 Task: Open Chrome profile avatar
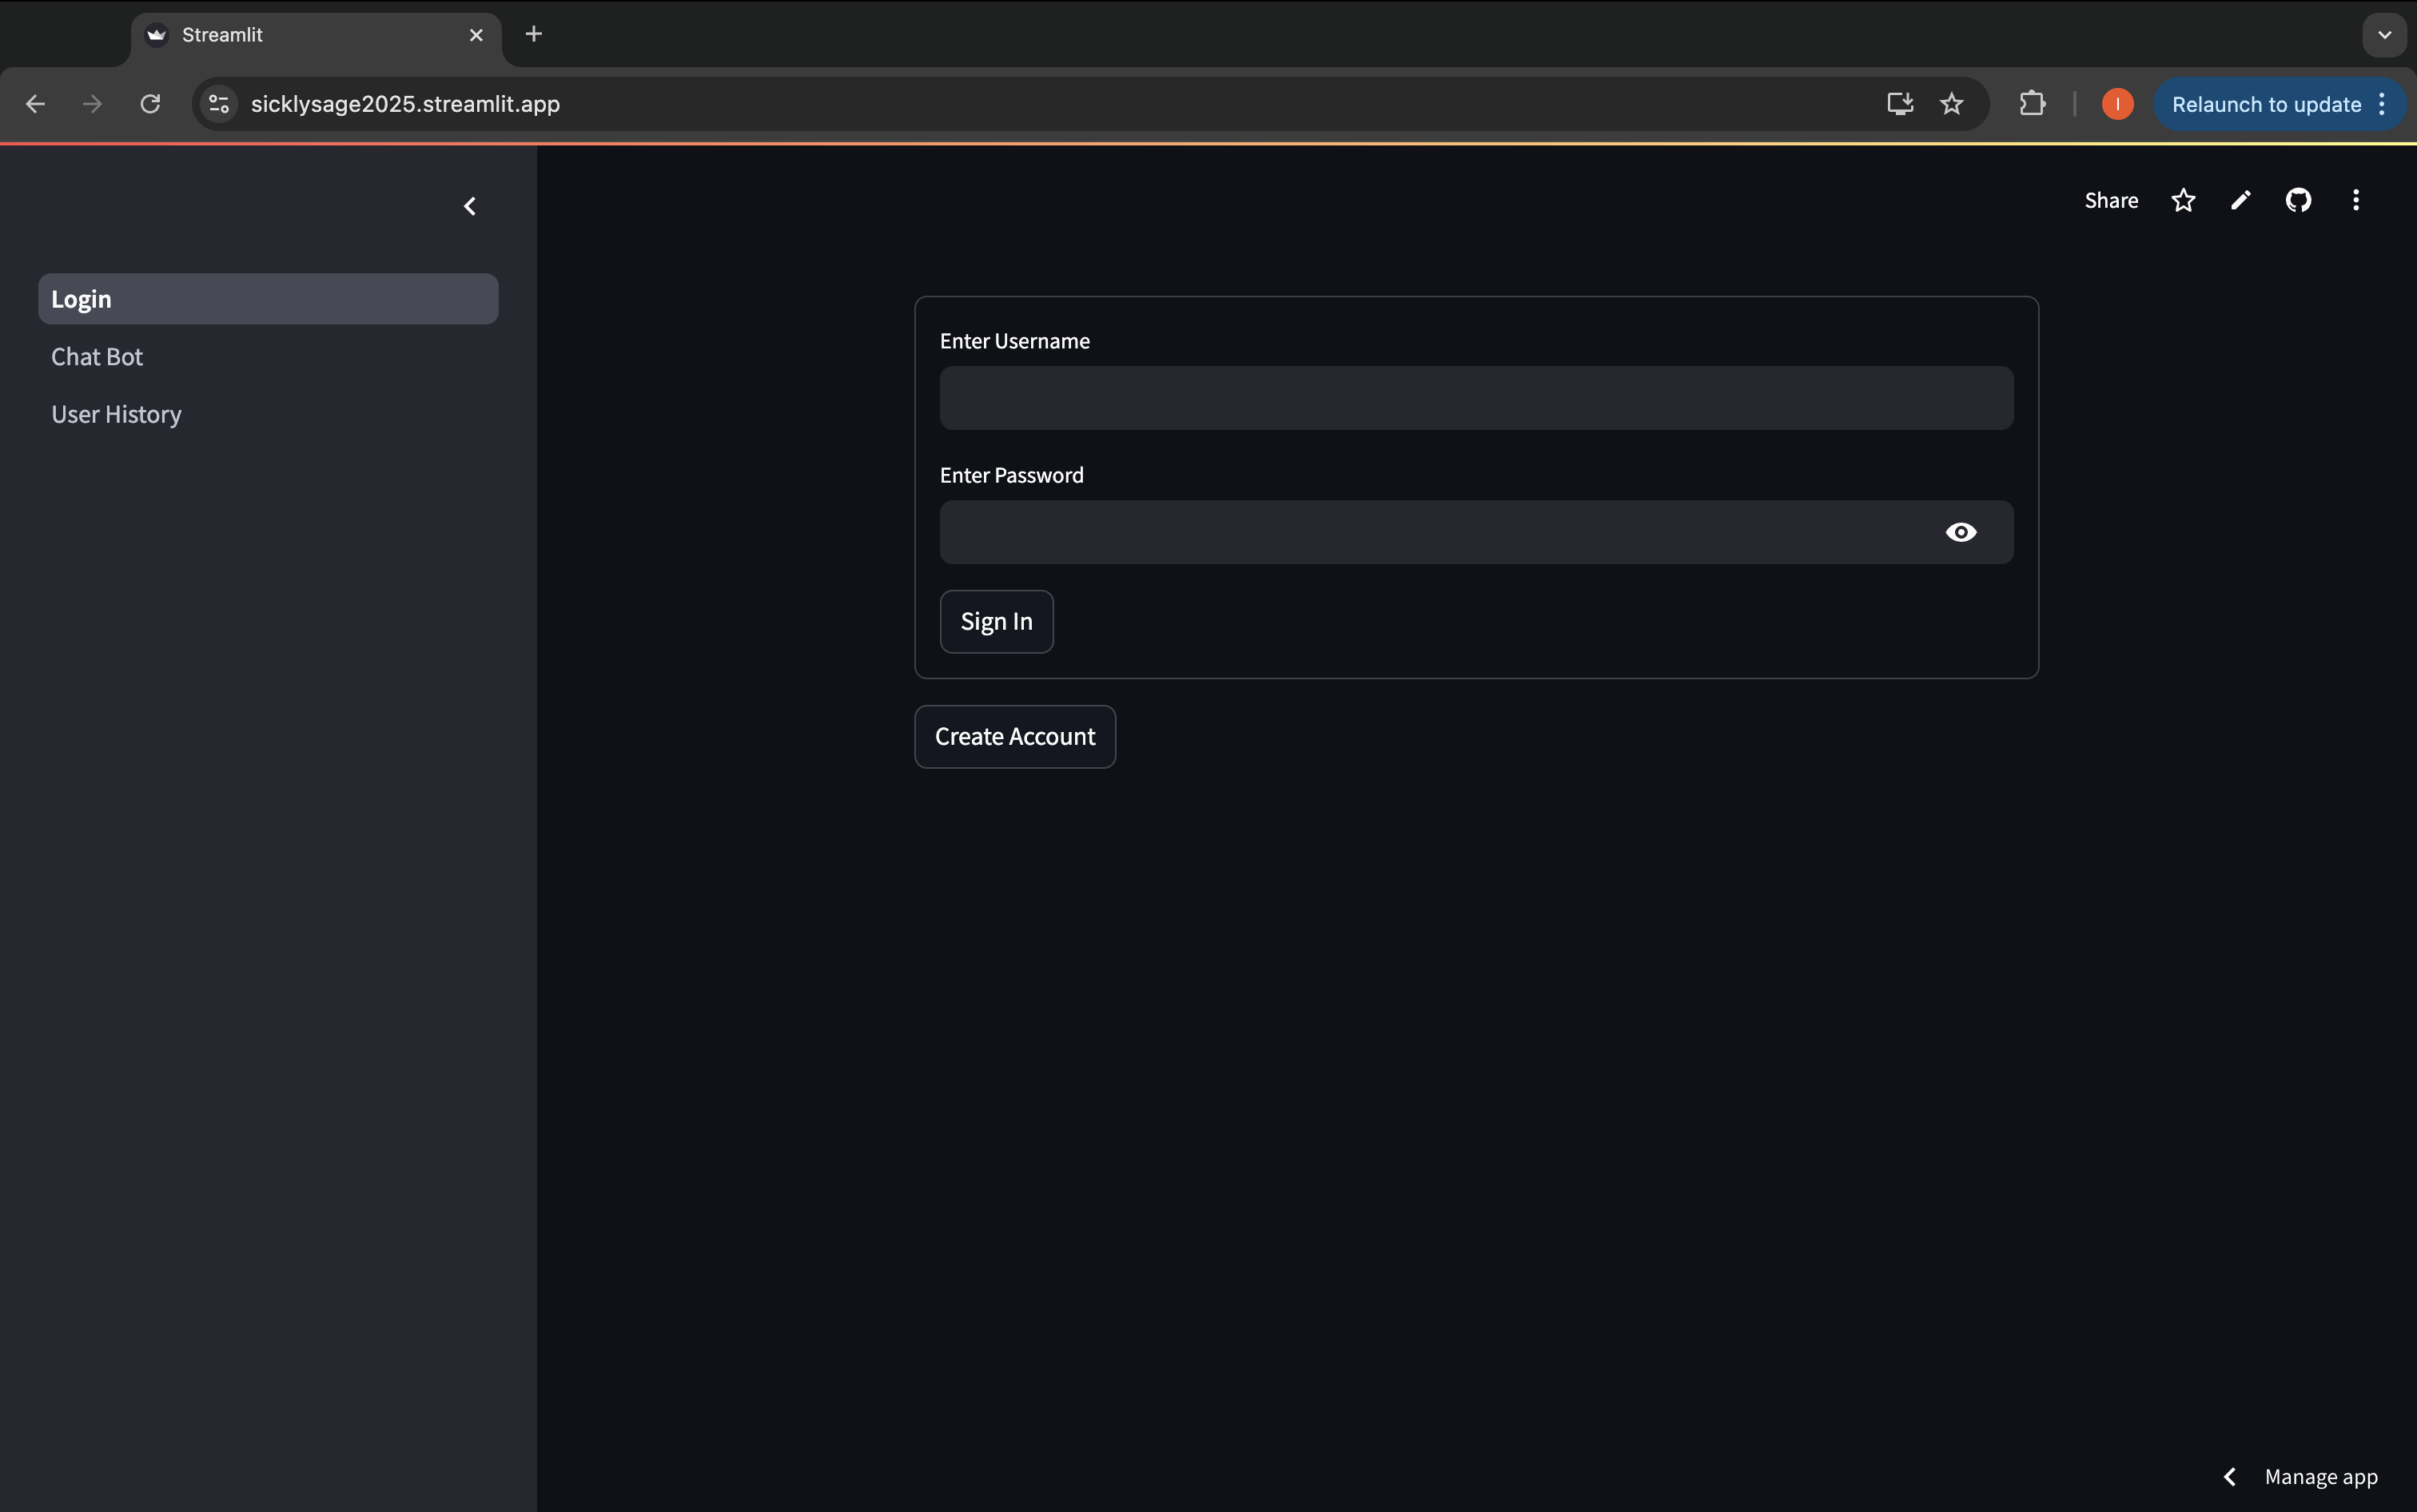tap(2117, 104)
